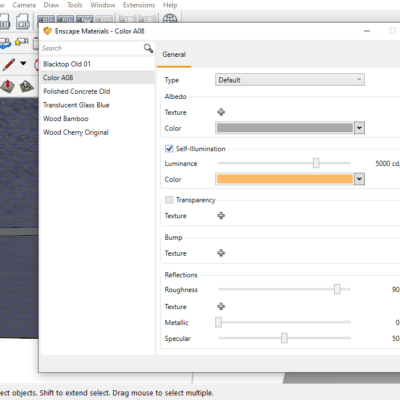This screenshot has height=400, width=400.
Task: Click the orange Self-Illumination color swatch
Action: pyautogui.click(x=285, y=179)
